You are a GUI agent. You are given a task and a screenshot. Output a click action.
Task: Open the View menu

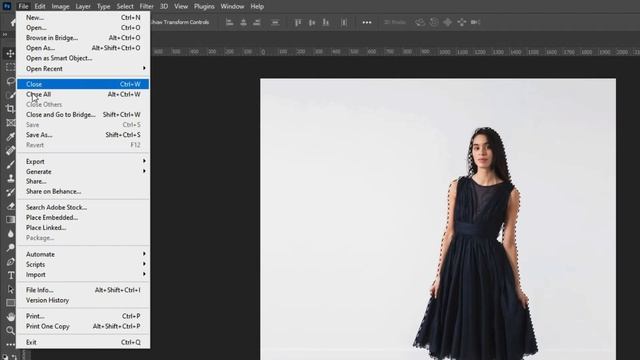(x=181, y=7)
